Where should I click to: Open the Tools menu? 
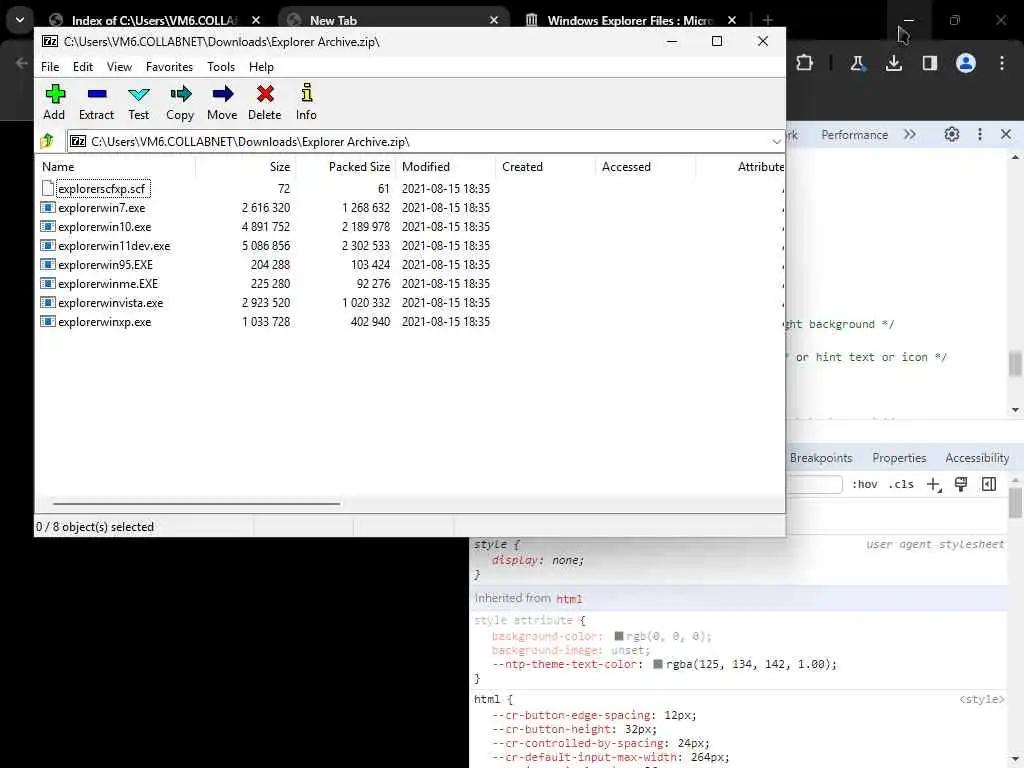[221, 67]
